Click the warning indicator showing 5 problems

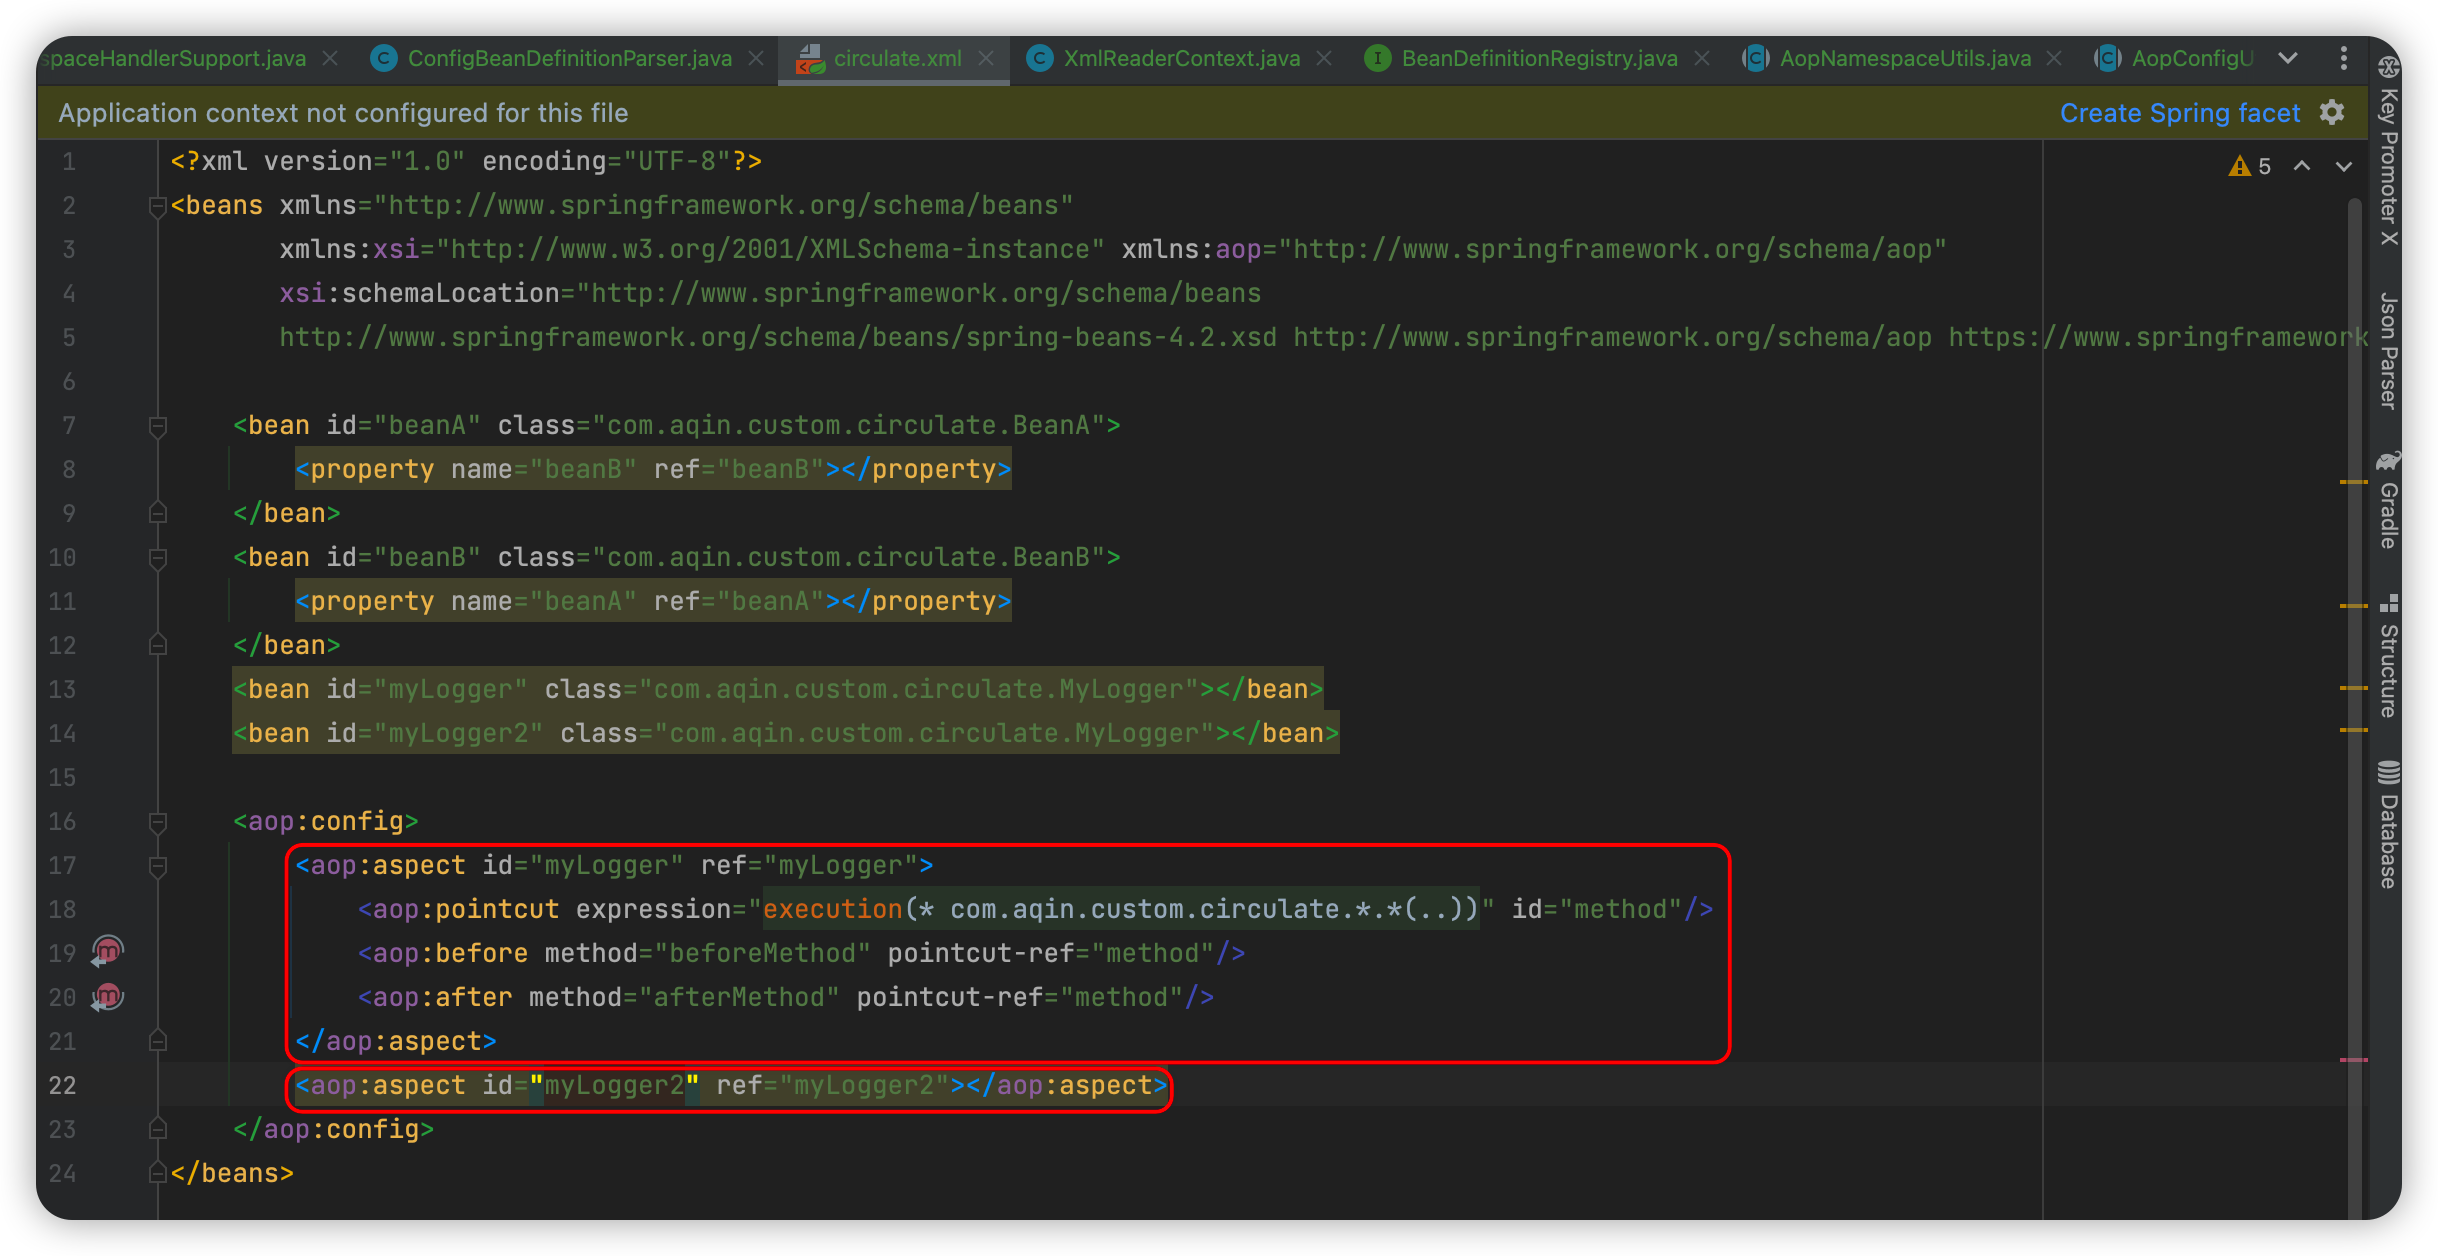pyautogui.click(x=2250, y=166)
